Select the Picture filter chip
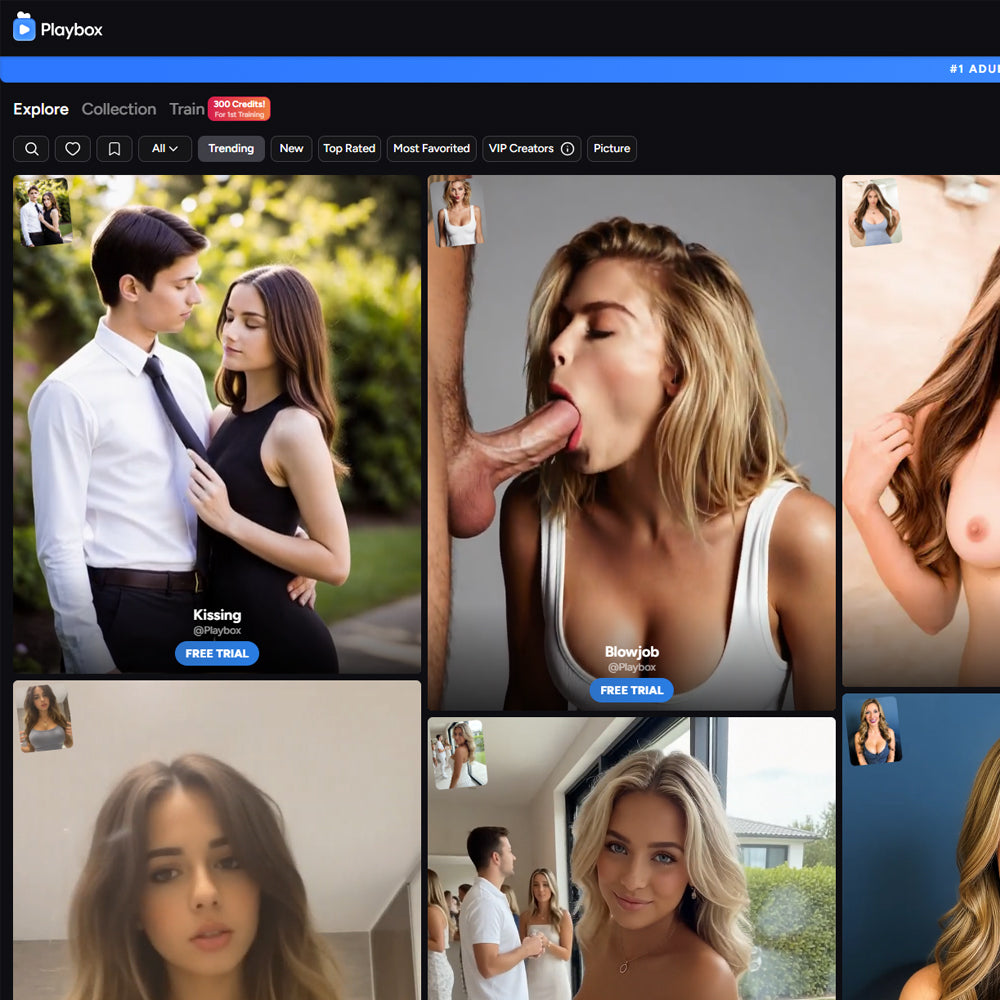 [612, 149]
